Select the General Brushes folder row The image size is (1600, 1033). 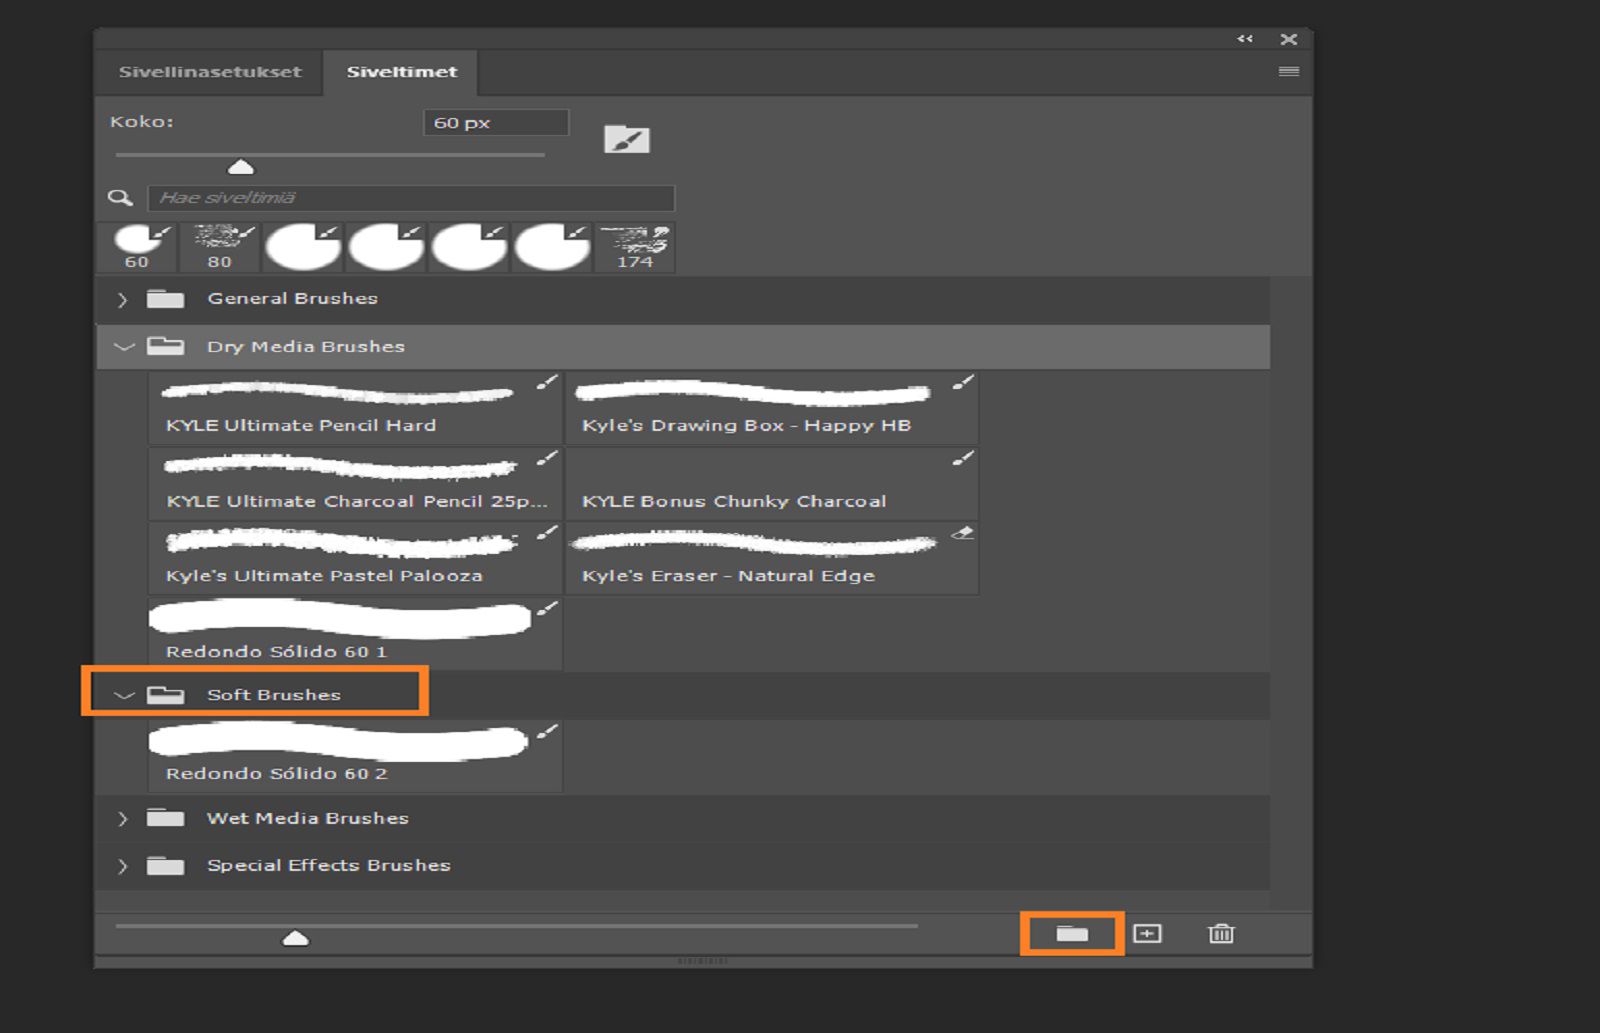tap(683, 299)
